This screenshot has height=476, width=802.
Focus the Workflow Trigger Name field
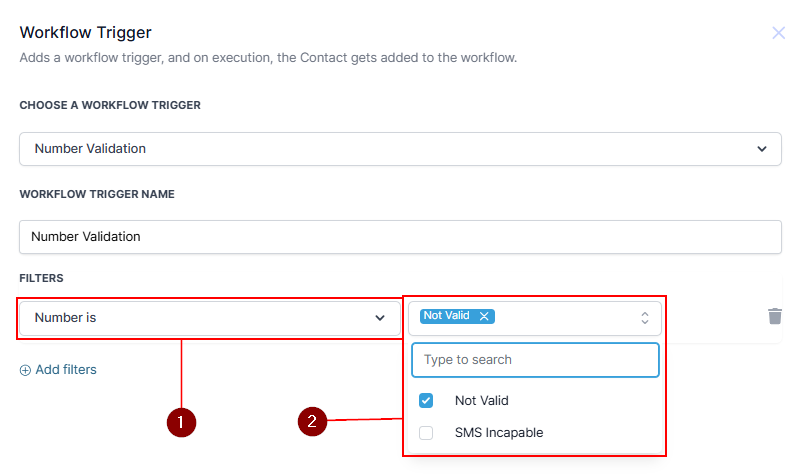coord(400,237)
